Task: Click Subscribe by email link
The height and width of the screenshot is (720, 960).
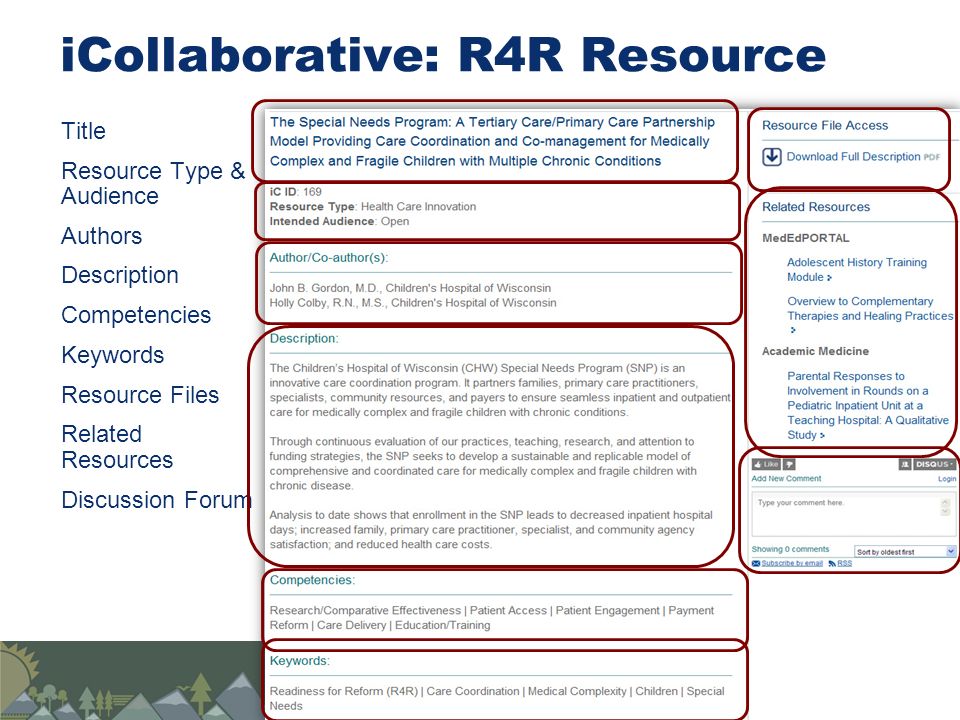Action: click(792, 563)
